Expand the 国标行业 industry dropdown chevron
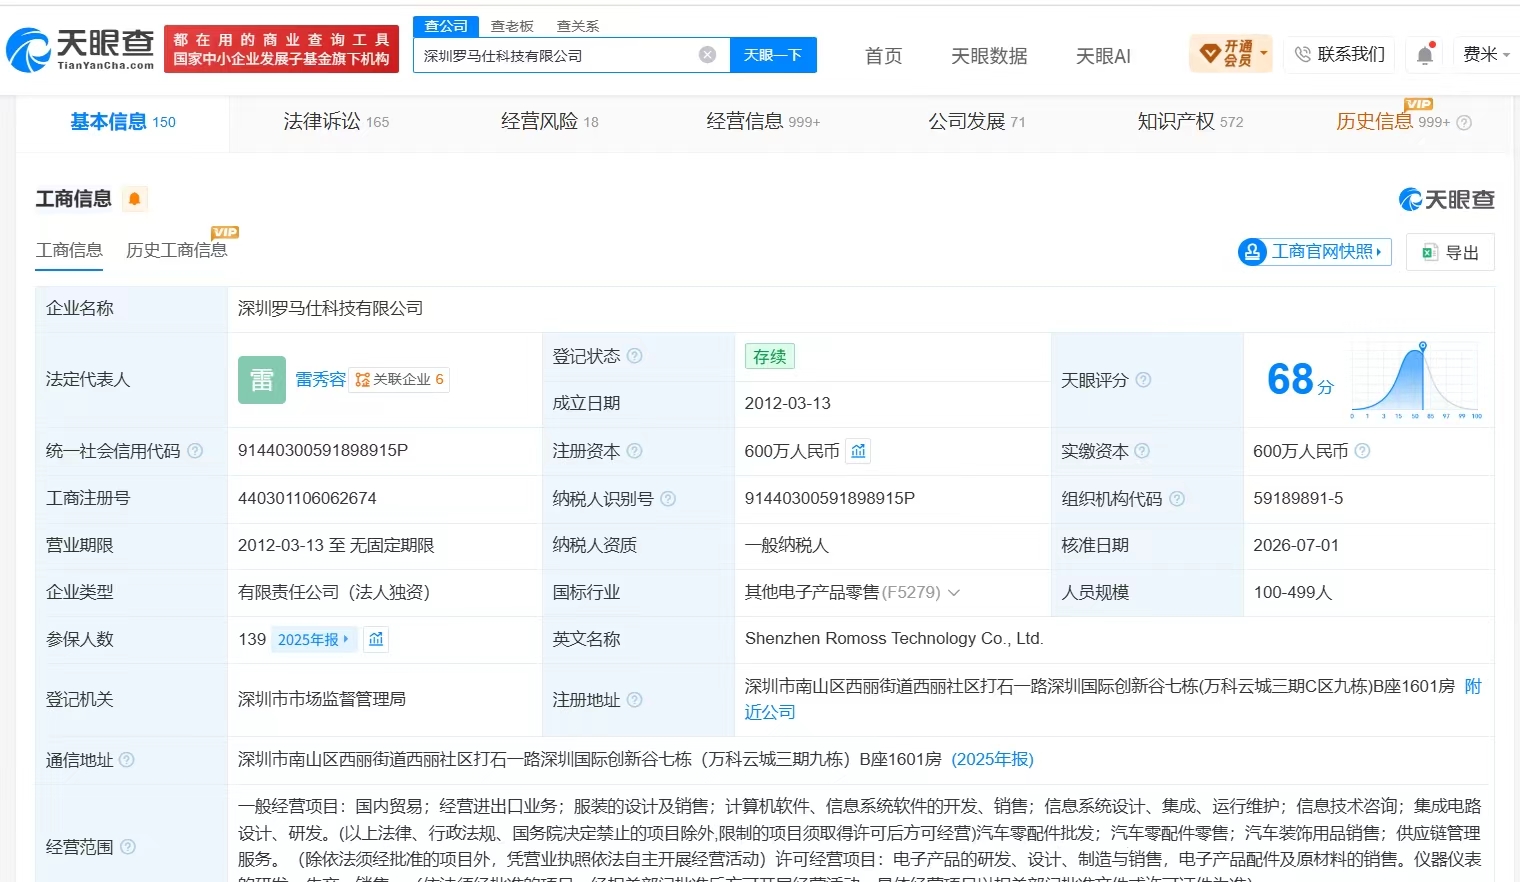 point(954,593)
